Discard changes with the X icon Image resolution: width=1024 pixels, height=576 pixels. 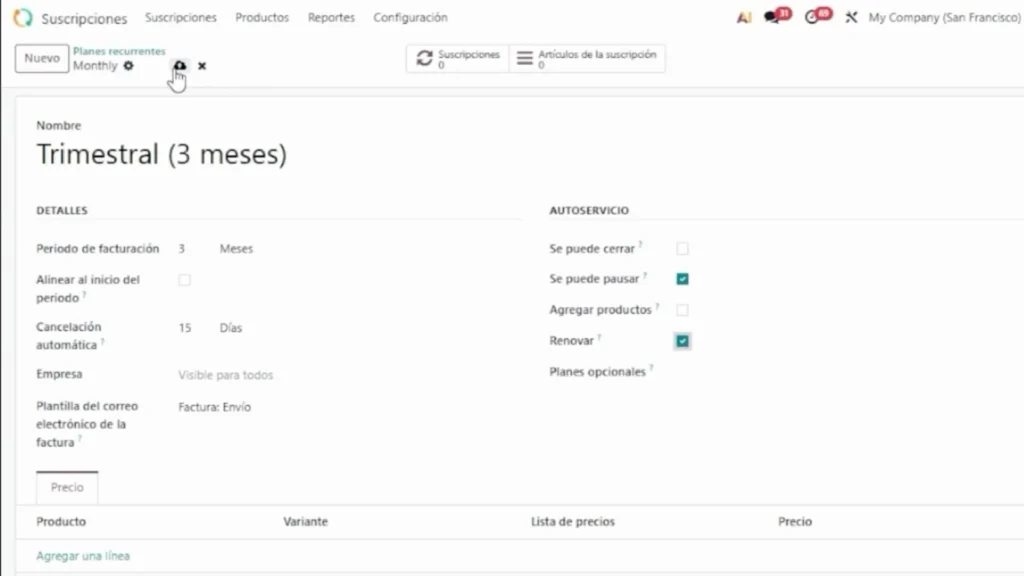point(202,66)
